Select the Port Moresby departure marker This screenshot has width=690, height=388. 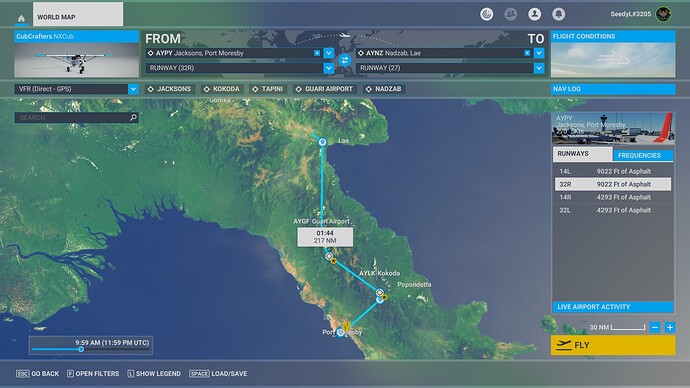341,333
